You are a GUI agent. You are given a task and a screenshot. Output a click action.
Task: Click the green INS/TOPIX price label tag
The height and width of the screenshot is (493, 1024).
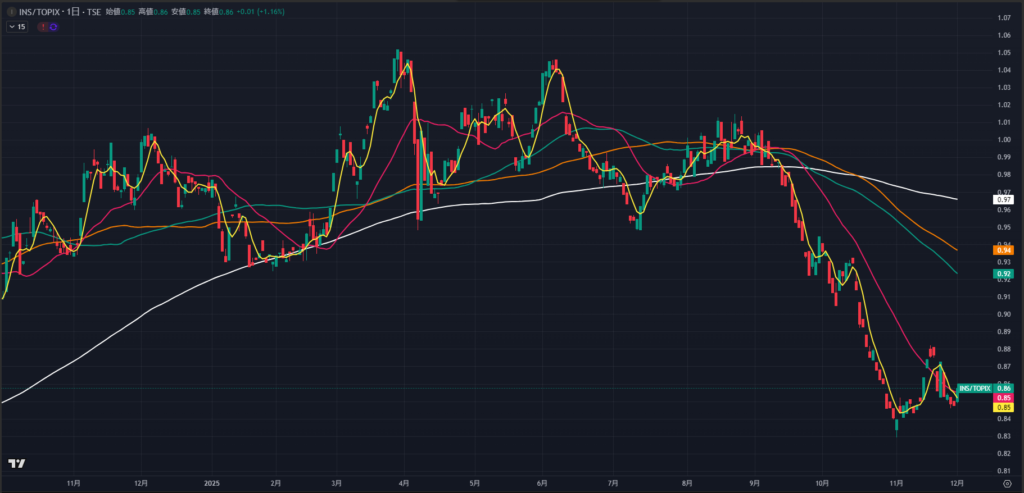[x=973, y=387]
